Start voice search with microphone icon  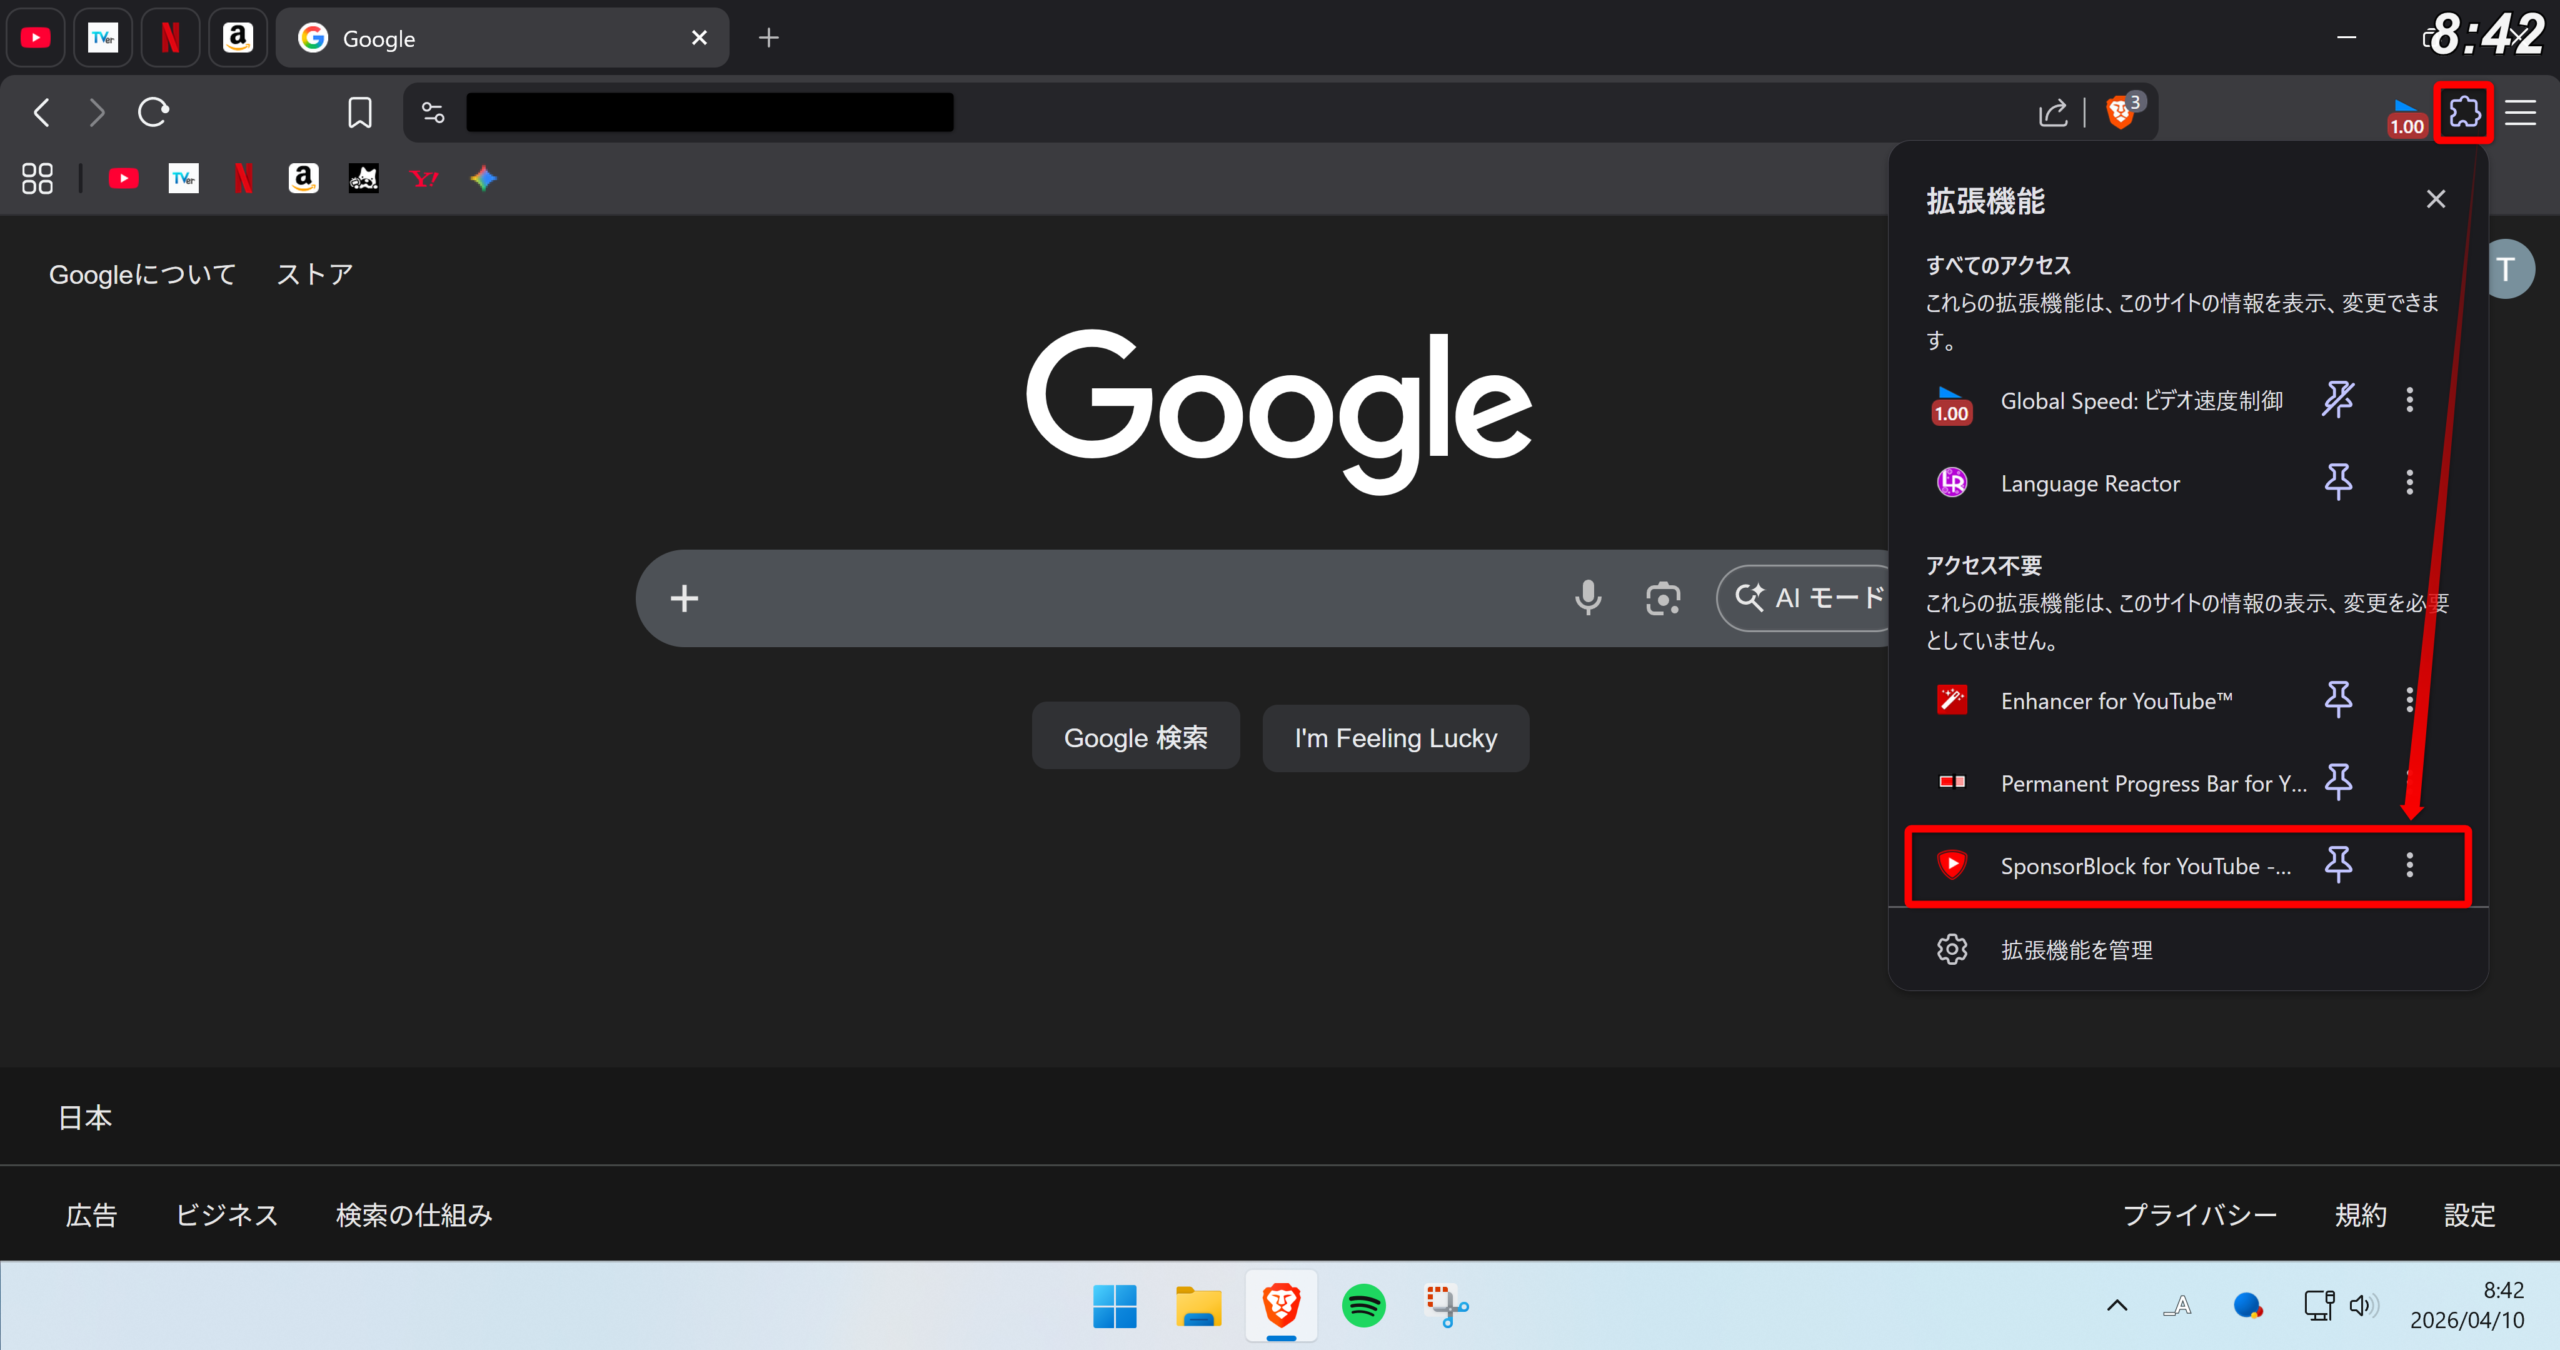pos(1587,598)
